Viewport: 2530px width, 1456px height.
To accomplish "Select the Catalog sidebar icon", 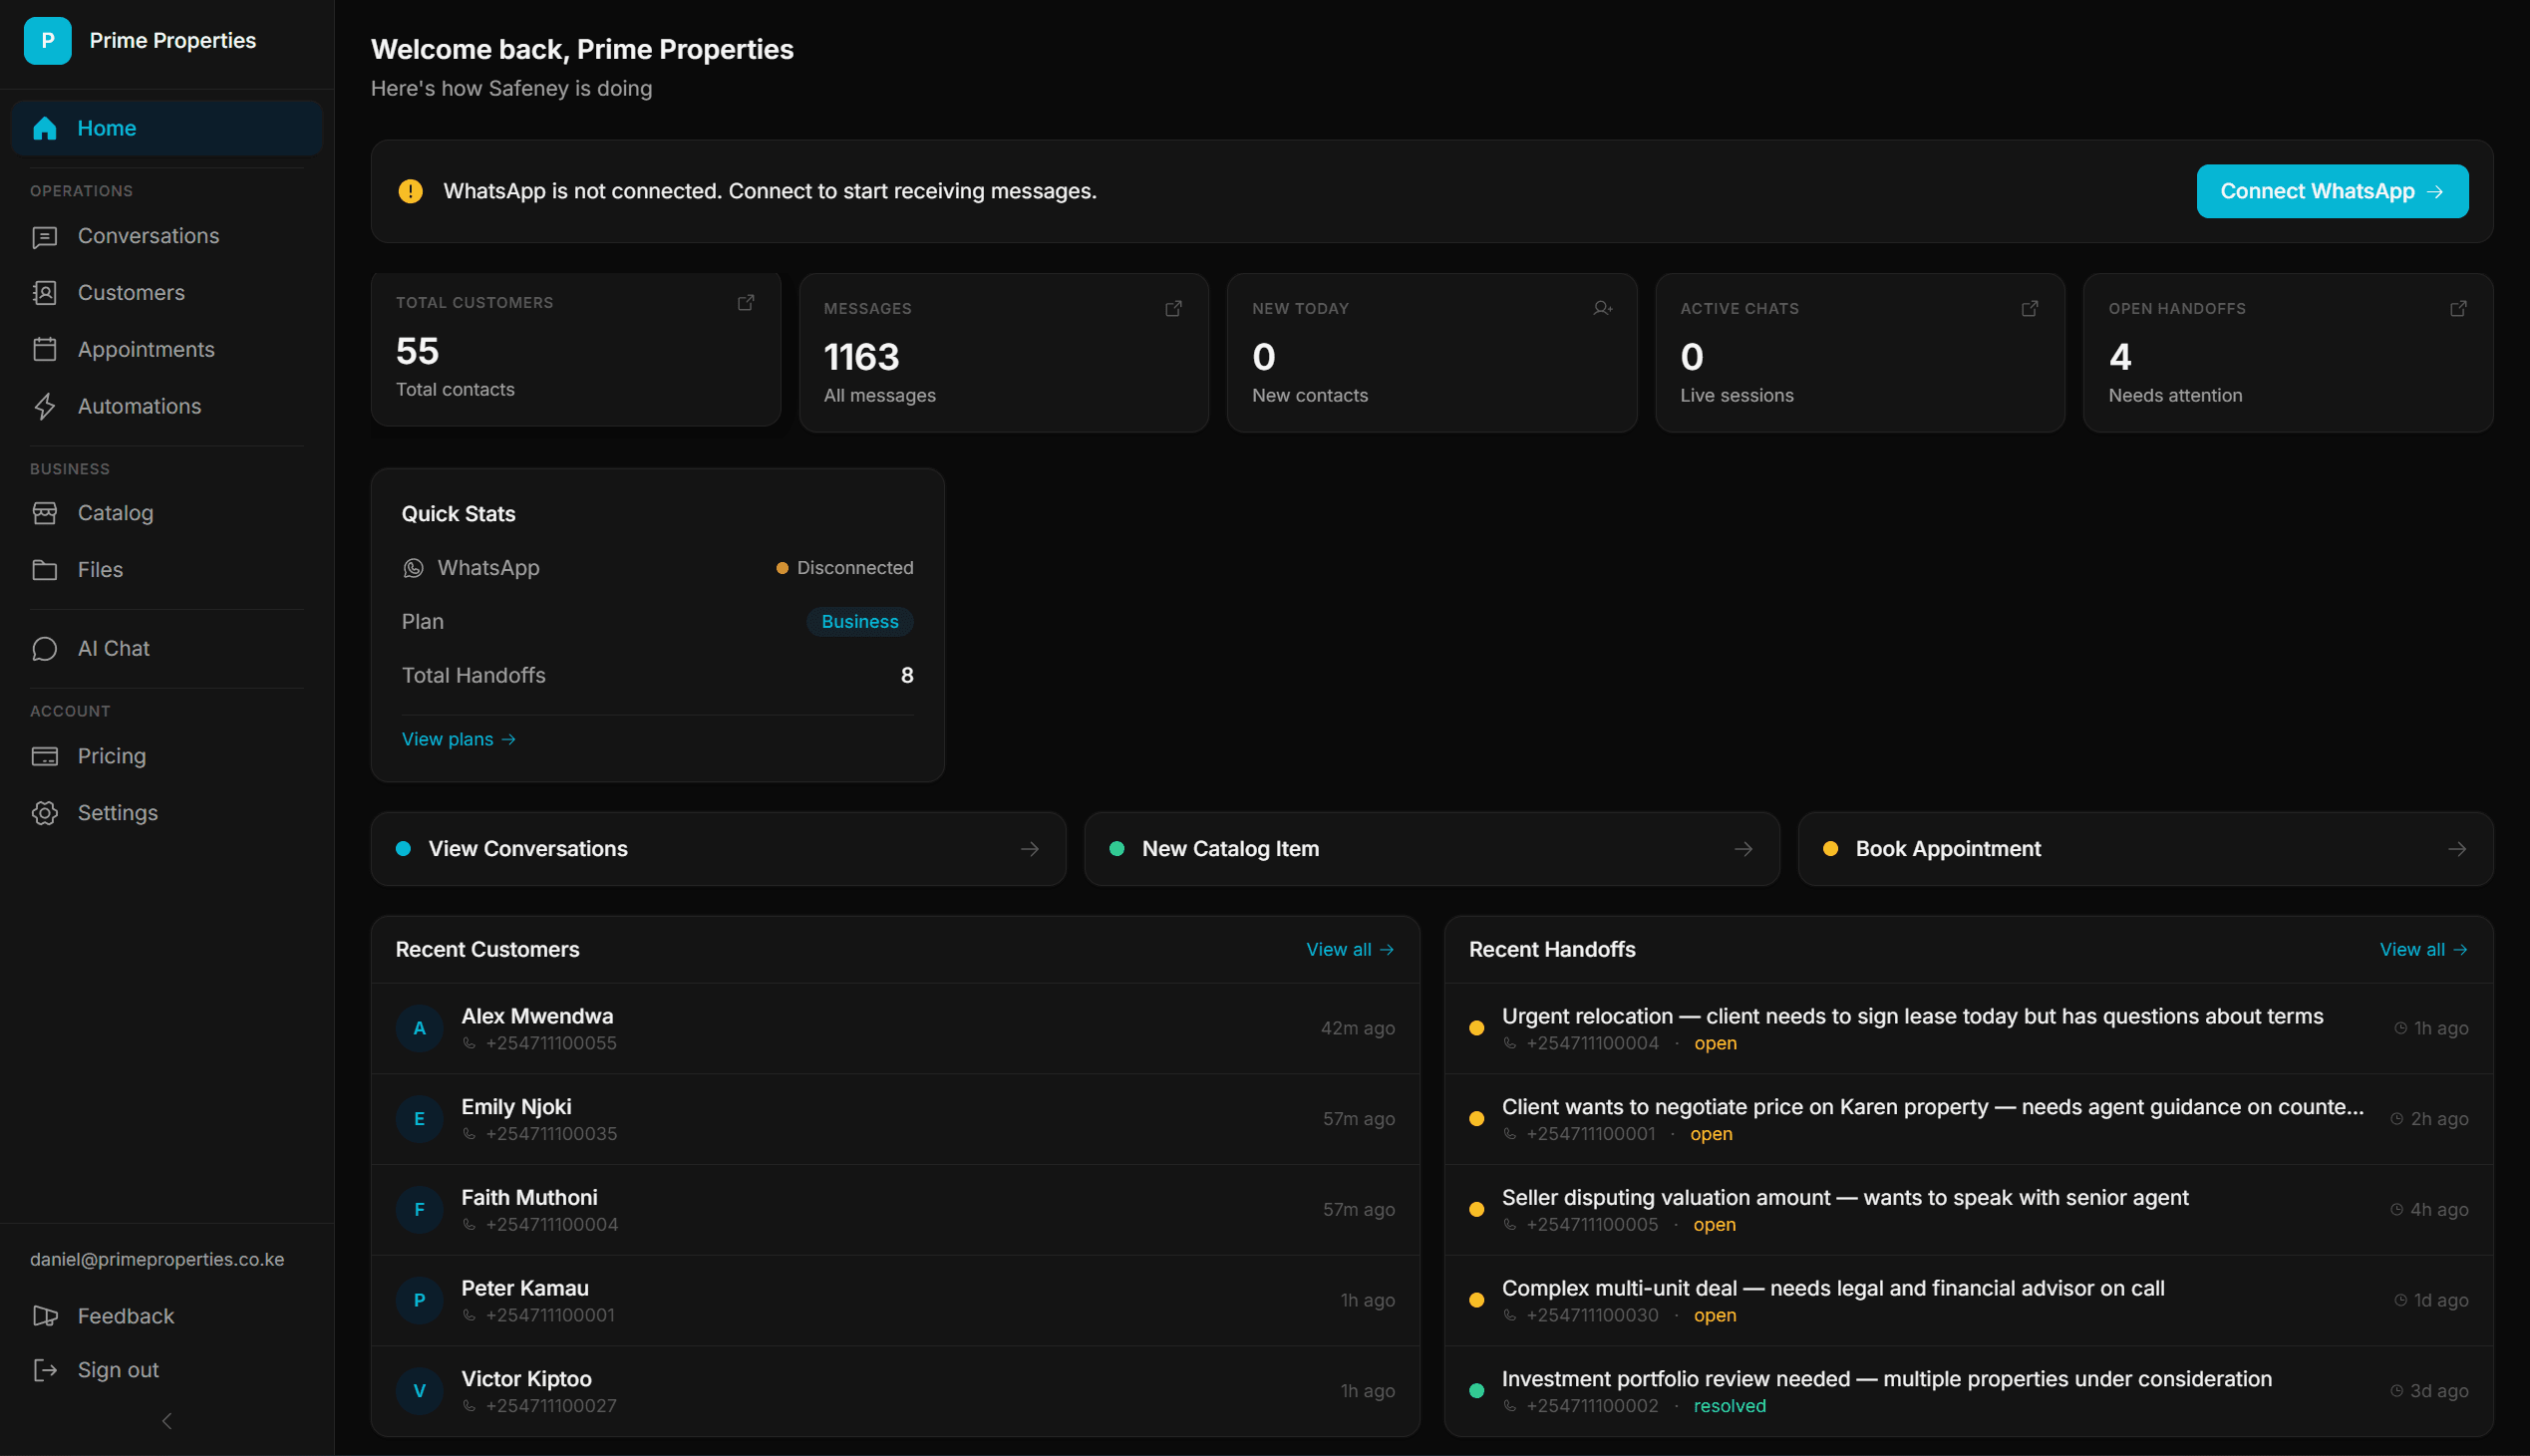I will click(x=45, y=512).
